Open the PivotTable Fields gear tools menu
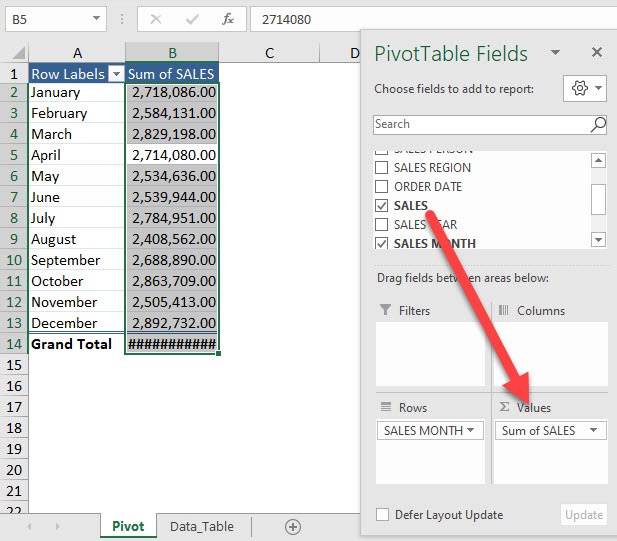The height and width of the screenshot is (541, 617). point(585,88)
